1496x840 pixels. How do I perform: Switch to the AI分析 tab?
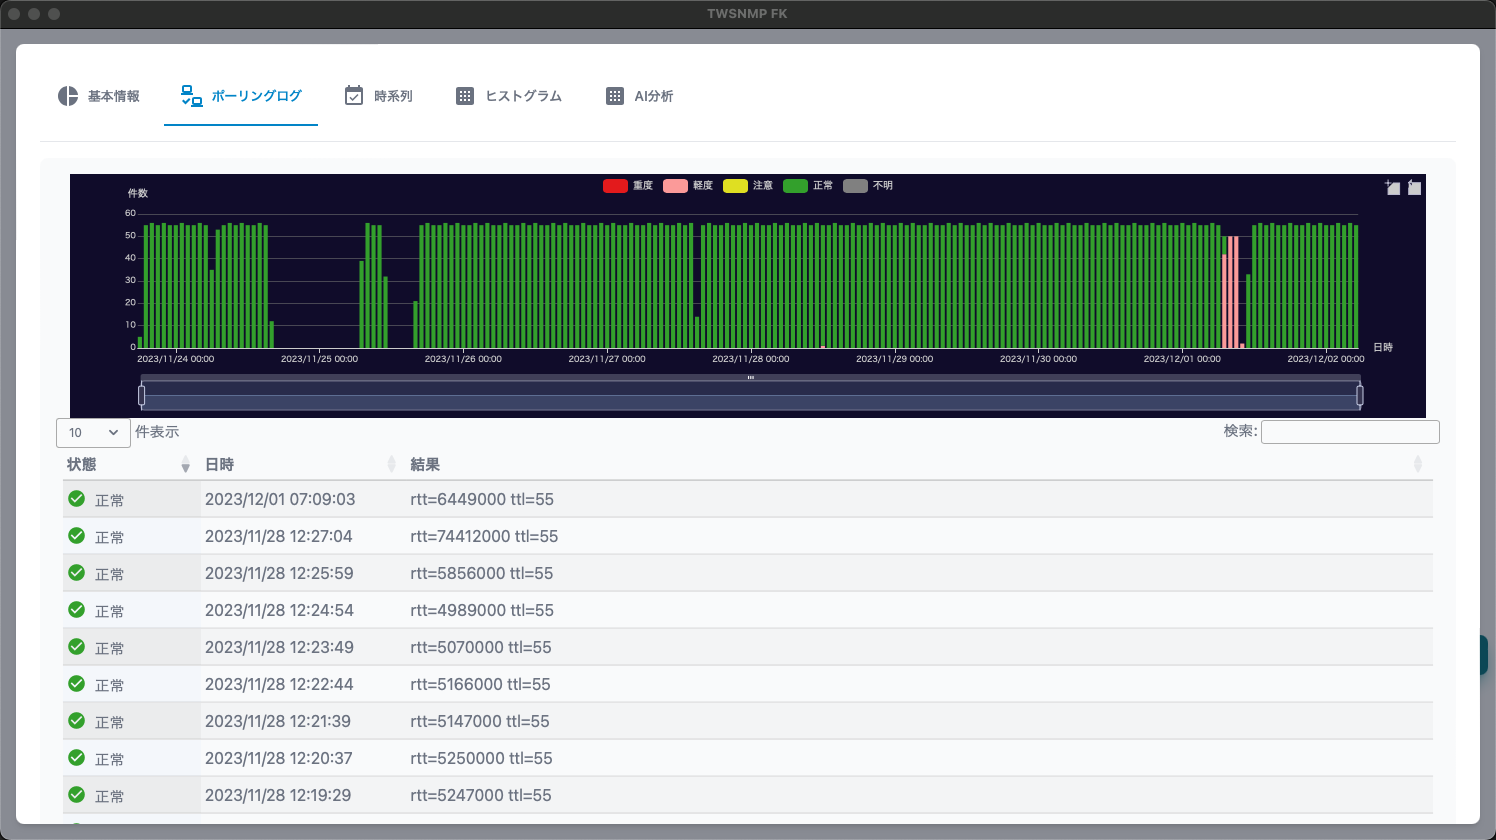coord(640,96)
